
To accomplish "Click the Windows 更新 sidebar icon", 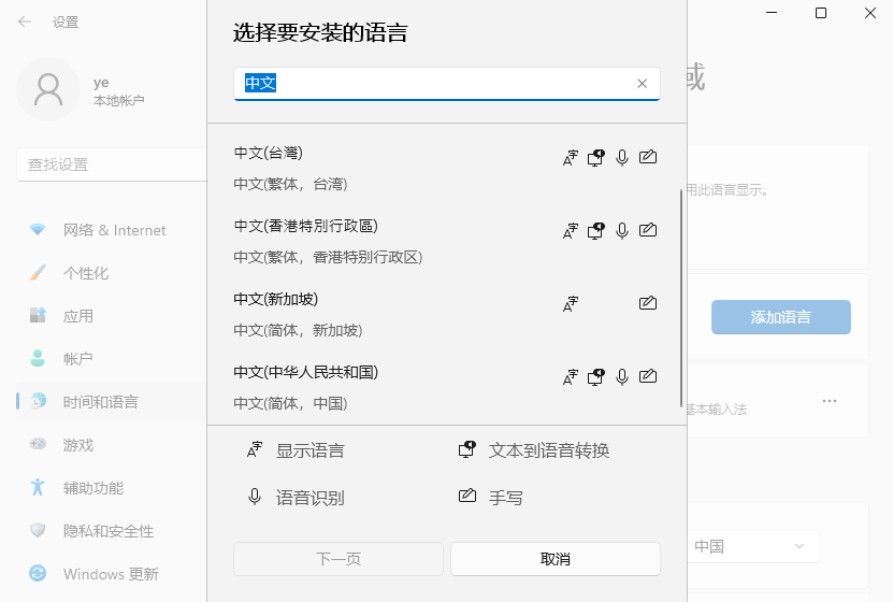I will pyautogui.click(x=38, y=574).
